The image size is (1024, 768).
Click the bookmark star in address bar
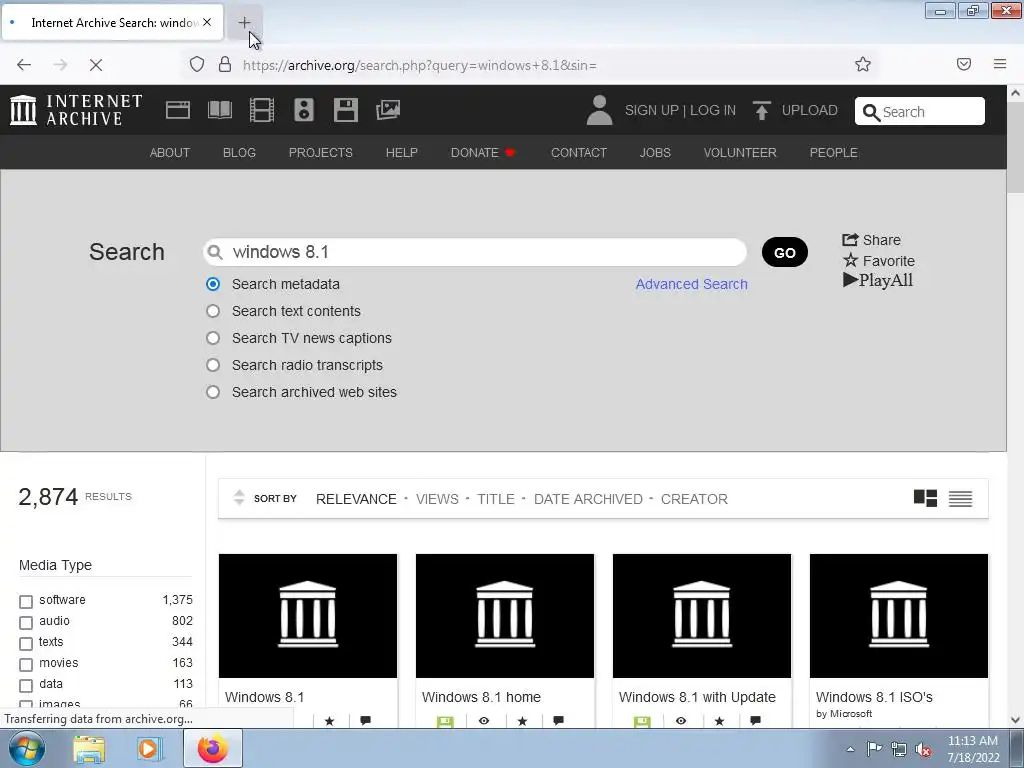pyautogui.click(x=863, y=64)
